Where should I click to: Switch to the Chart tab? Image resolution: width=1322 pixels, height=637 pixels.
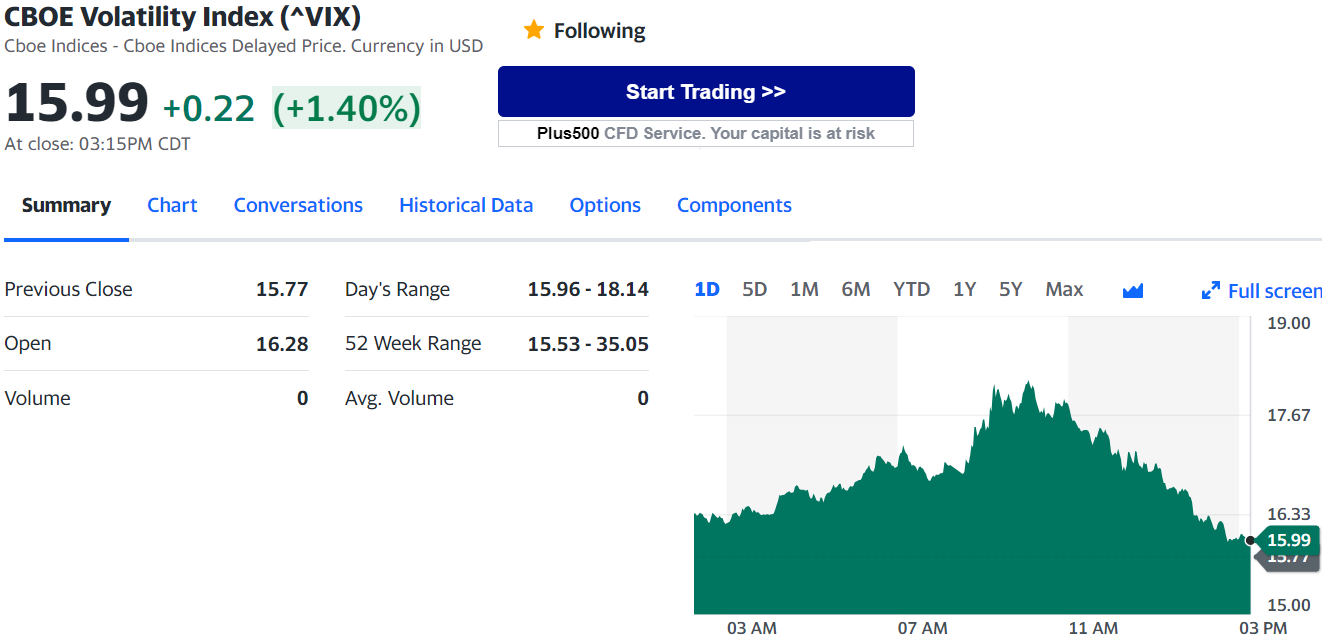172,205
